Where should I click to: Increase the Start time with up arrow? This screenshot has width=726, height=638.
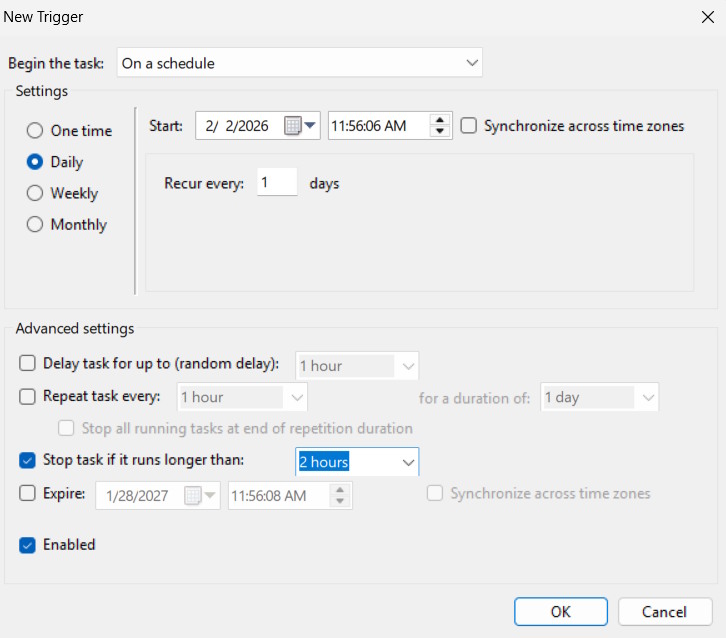[440, 120]
